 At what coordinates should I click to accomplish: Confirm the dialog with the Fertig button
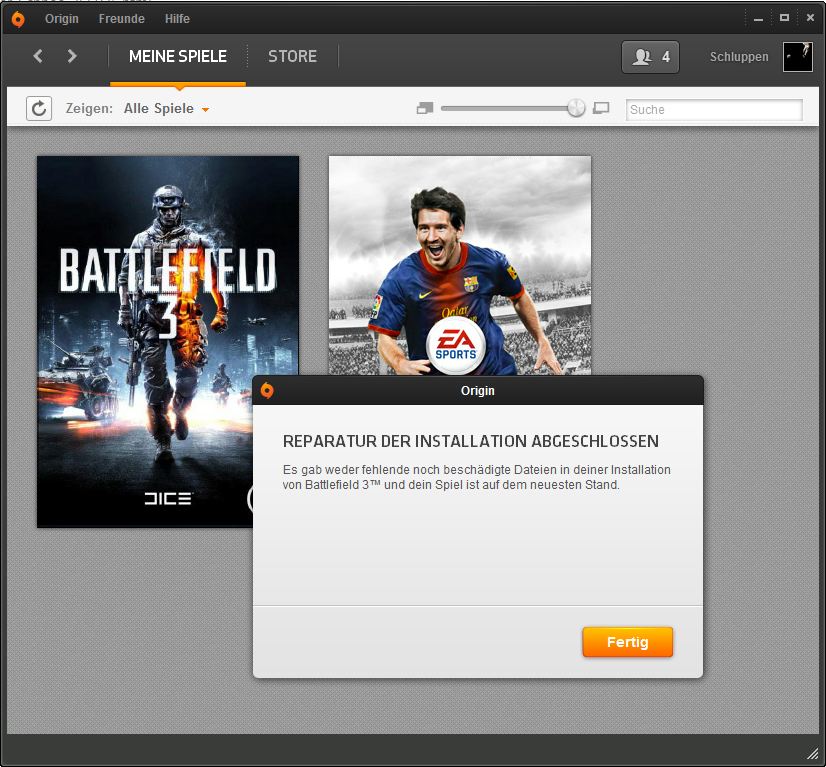[627, 642]
